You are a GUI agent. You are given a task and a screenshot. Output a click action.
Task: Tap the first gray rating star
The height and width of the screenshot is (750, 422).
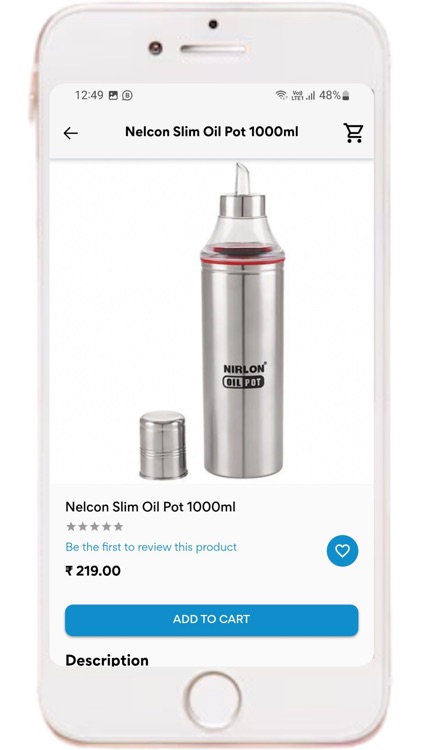71,527
